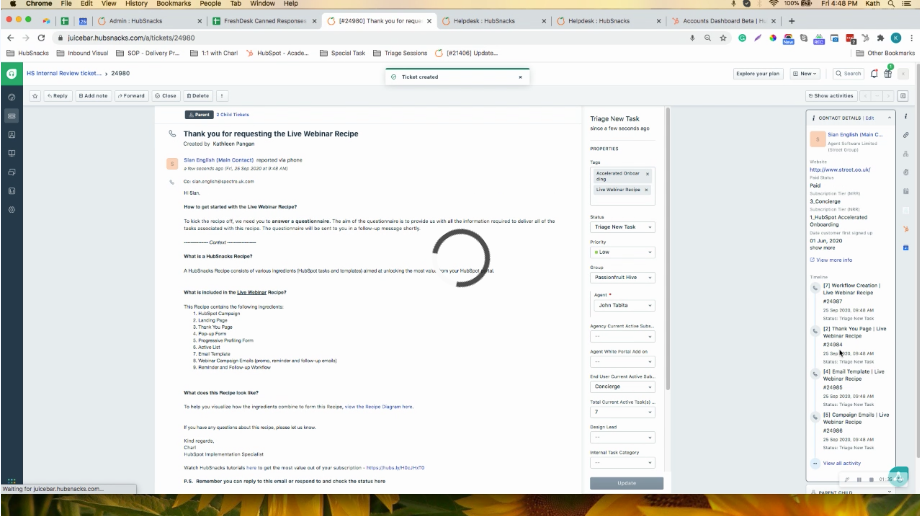Viewport: 920px width, 516px height.
Task: Click the header Search field
Action: click(x=848, y=73)
